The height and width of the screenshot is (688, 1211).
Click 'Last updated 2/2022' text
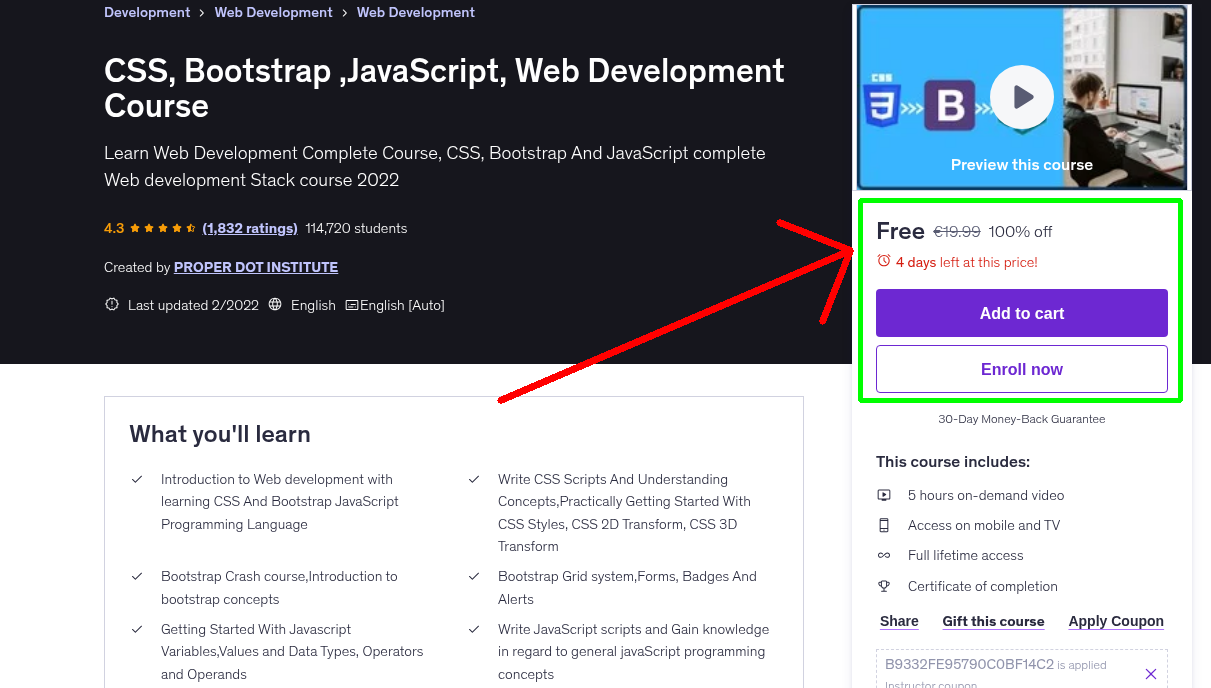pyautogui.click(x=193, y=305)
